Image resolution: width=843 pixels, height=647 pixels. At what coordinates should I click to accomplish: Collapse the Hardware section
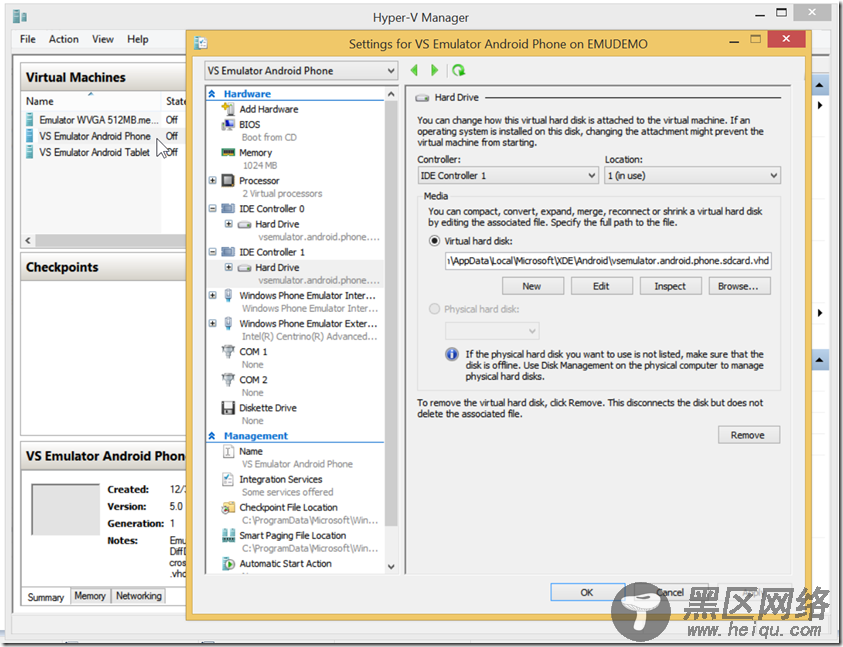[x=212, y=94]
